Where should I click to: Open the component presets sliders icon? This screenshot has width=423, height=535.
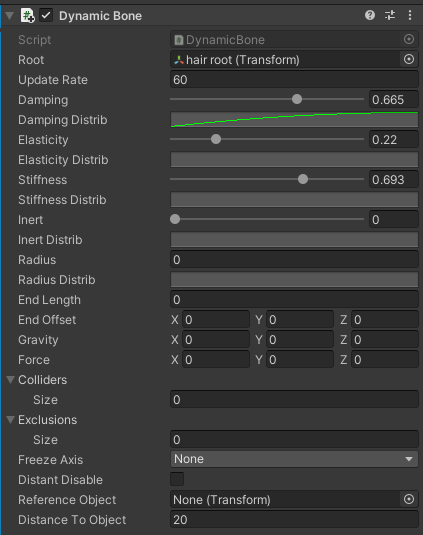click(x=390, y=15)
